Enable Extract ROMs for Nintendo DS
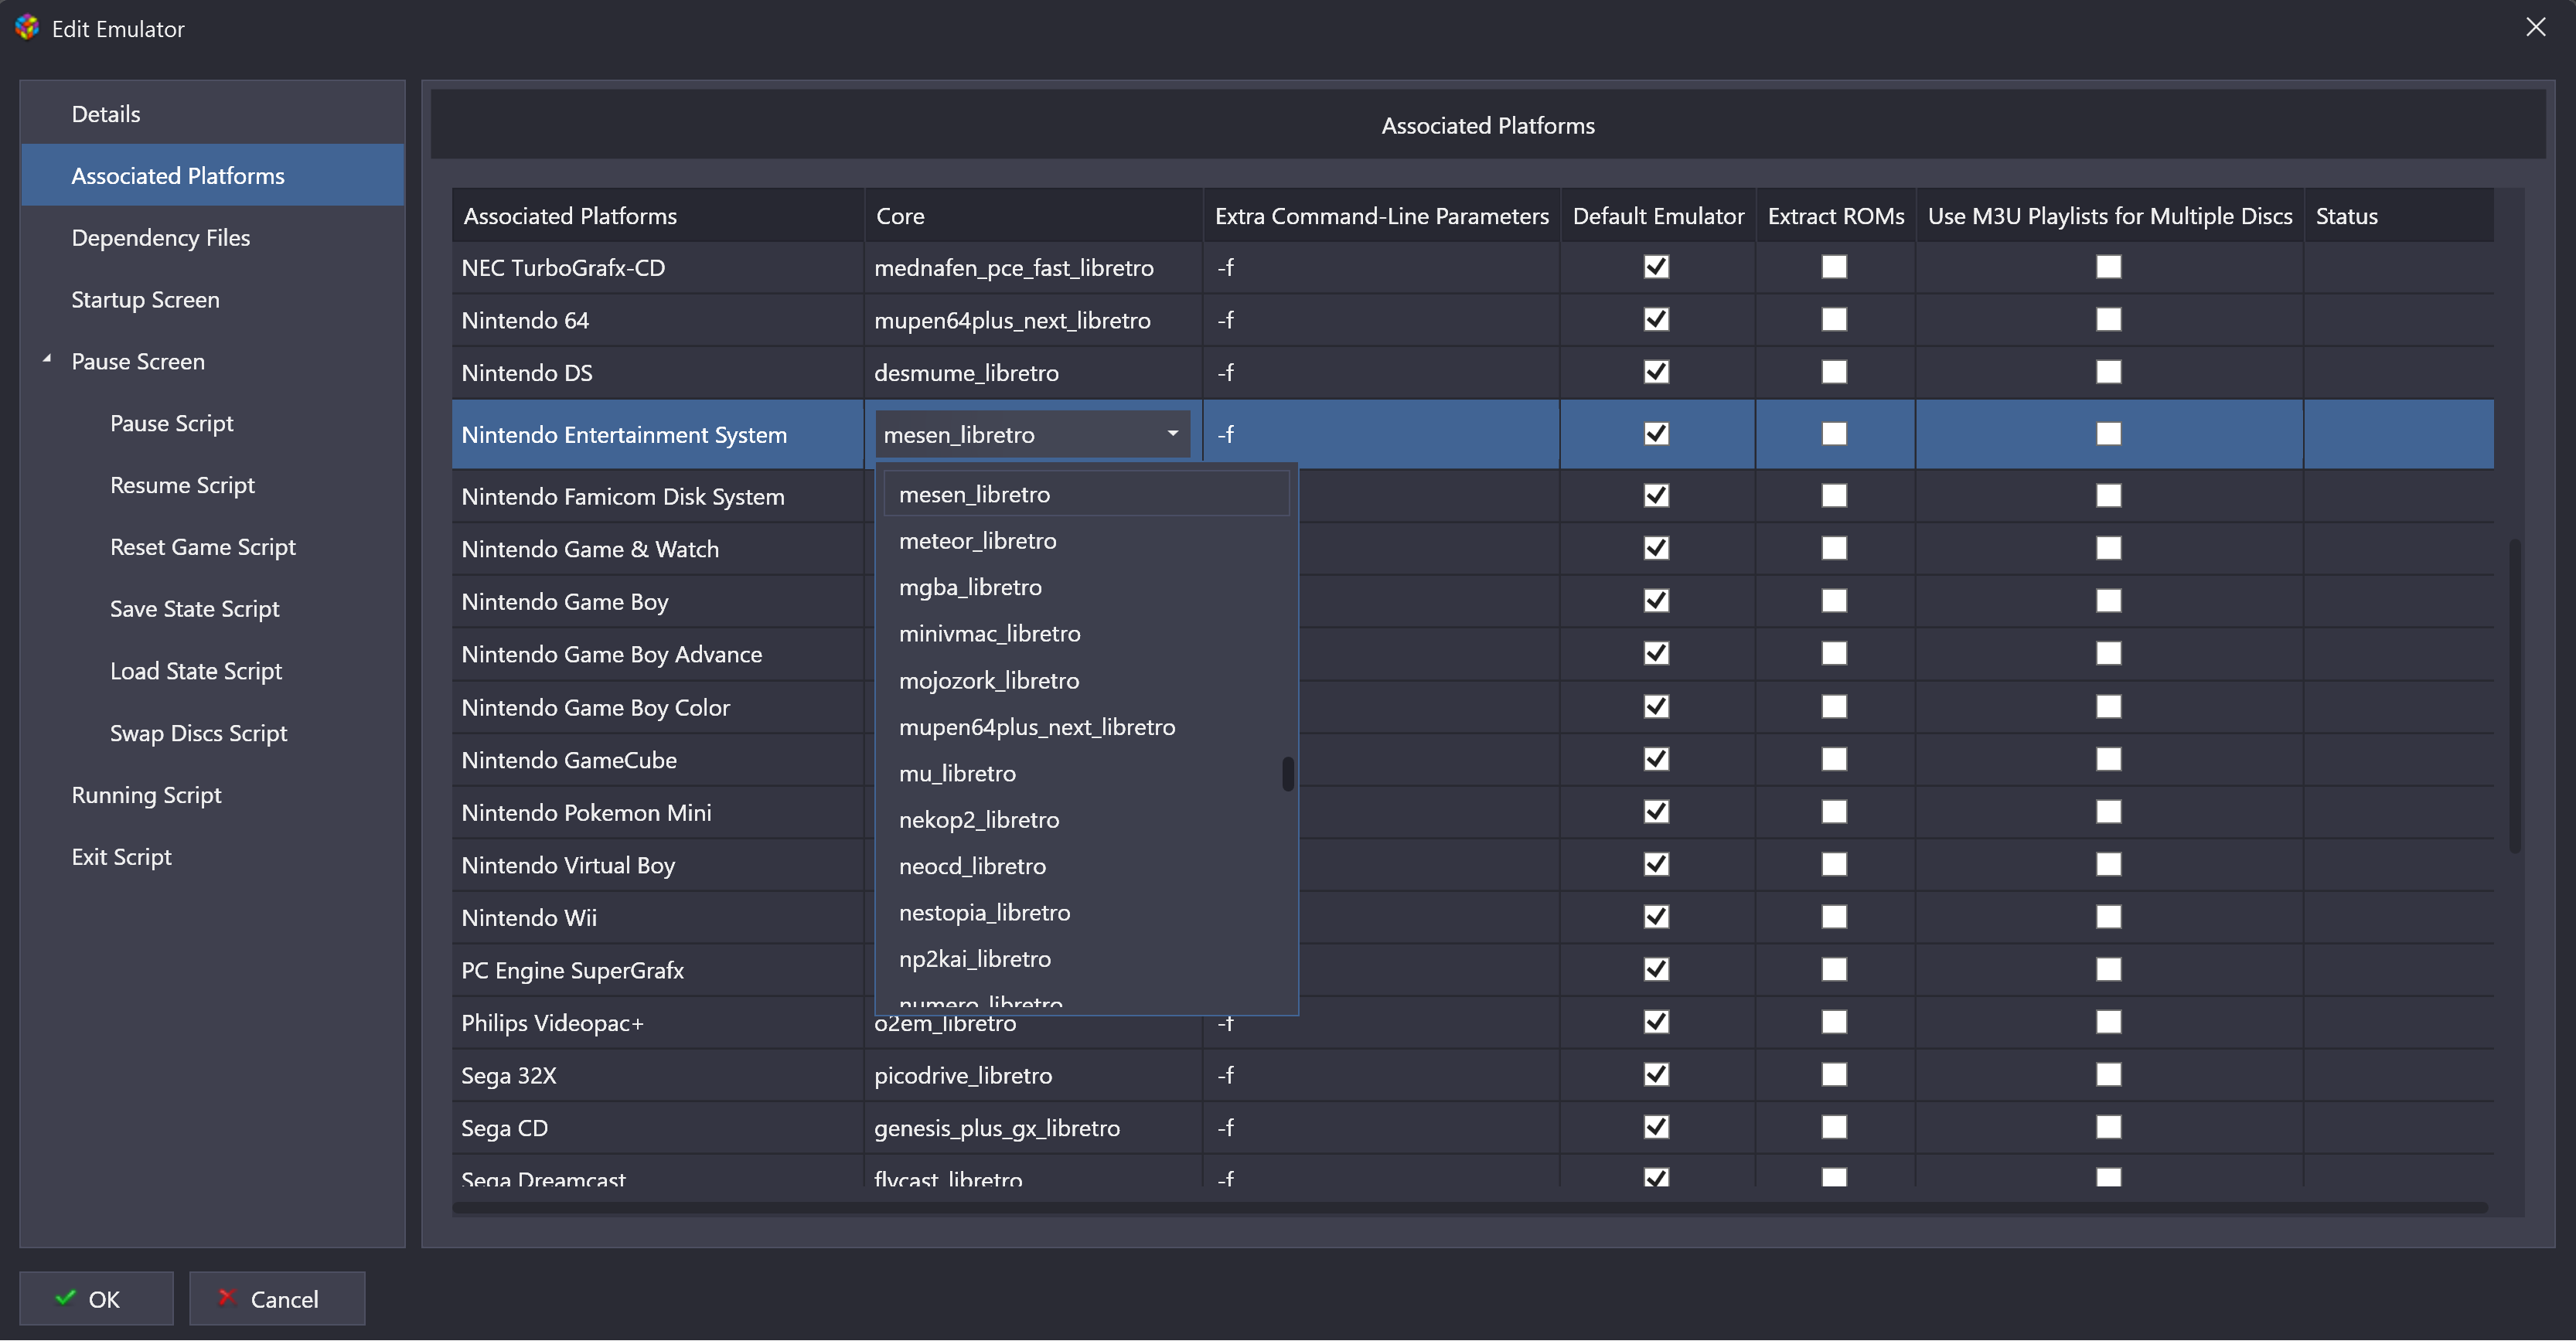The image size is (2576, 1341). coord(1834,372)
